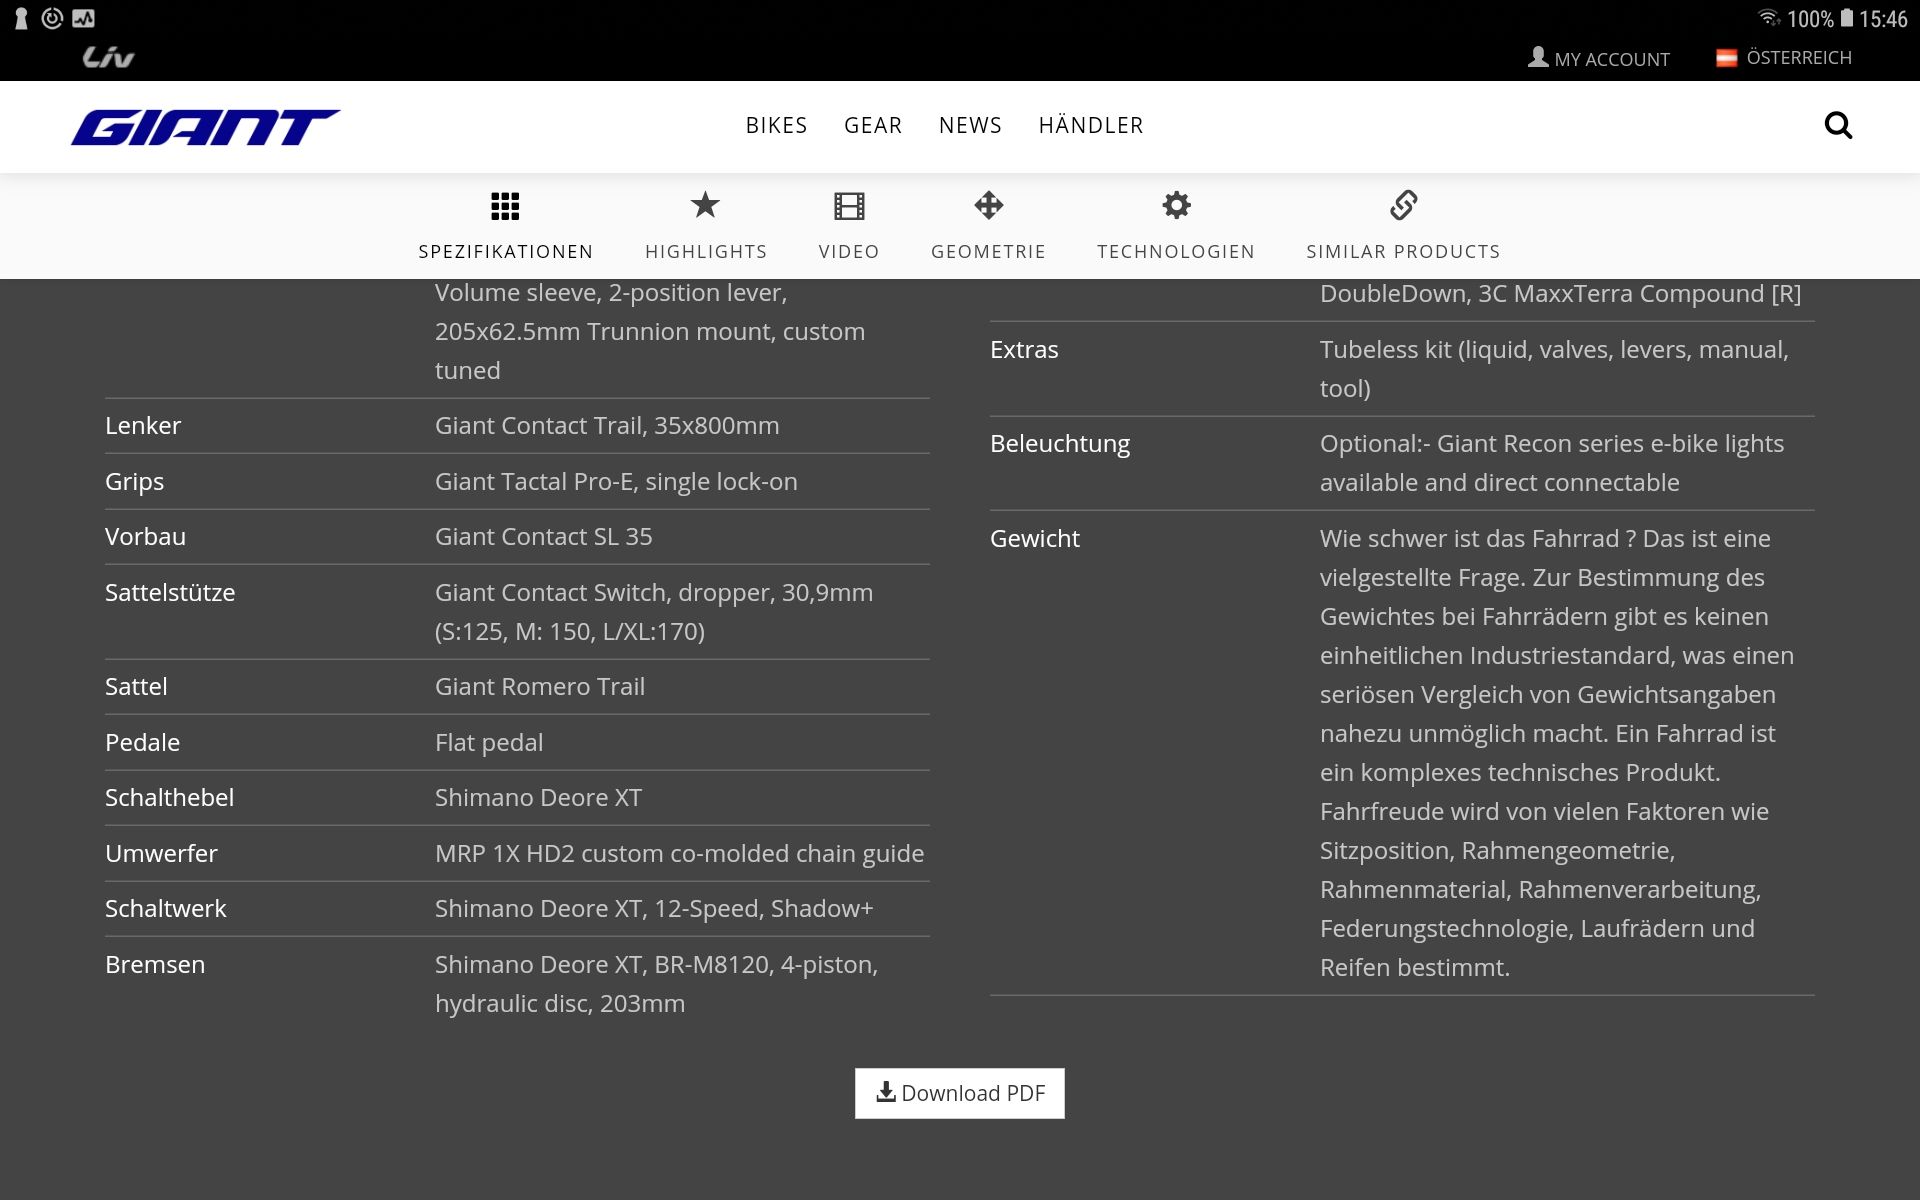
Task: Click the Similar Products chain icon
Action: click(x=1403, y=205)
